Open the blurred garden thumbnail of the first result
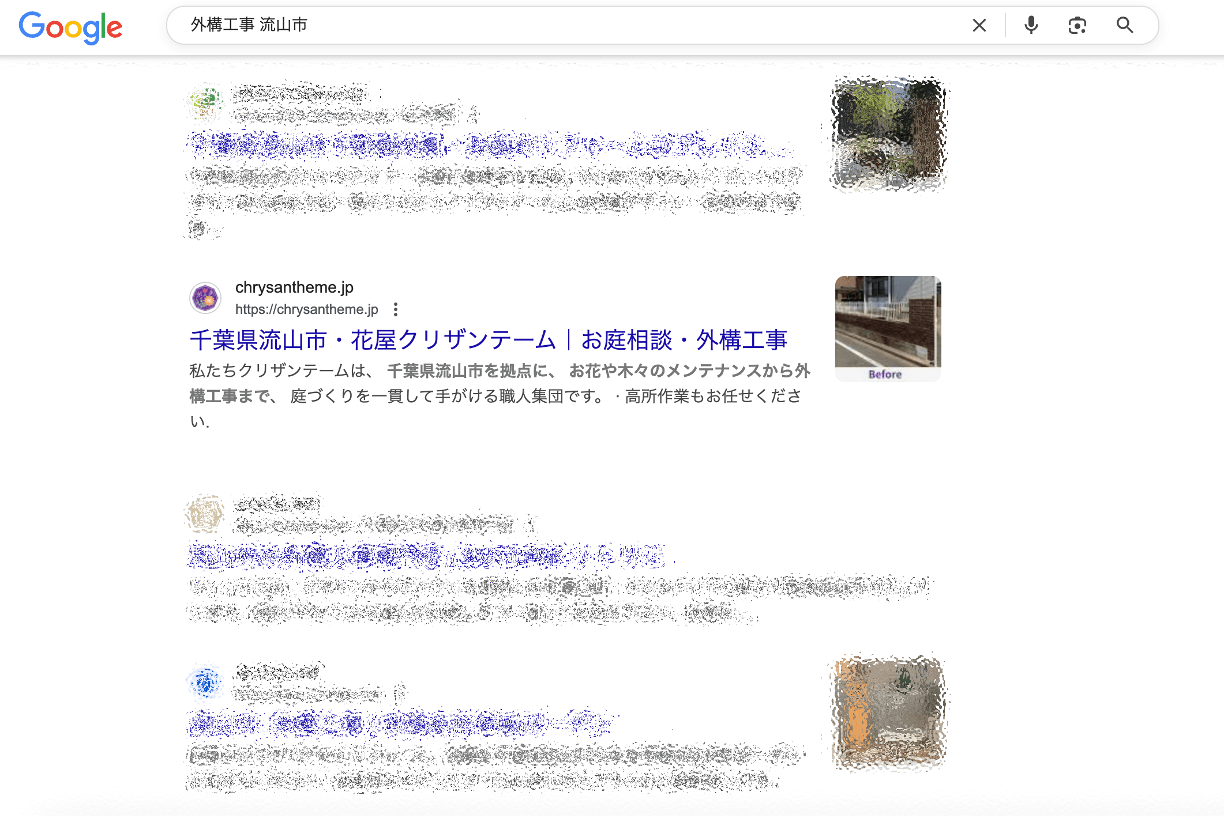 [x=887, y=133]
